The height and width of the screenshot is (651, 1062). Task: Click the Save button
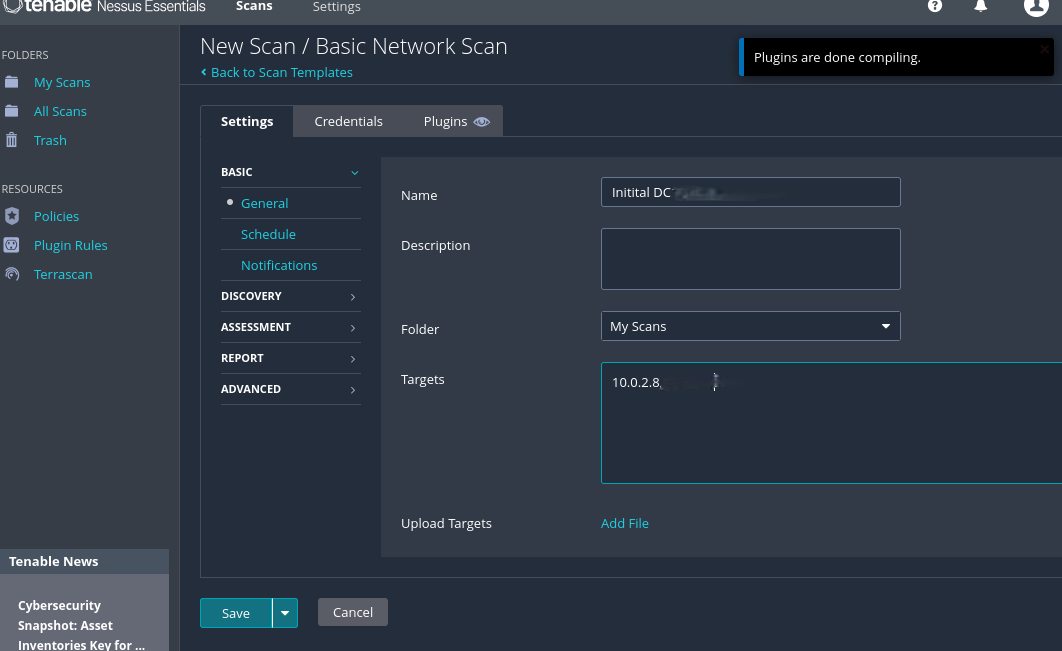[236, 613]
